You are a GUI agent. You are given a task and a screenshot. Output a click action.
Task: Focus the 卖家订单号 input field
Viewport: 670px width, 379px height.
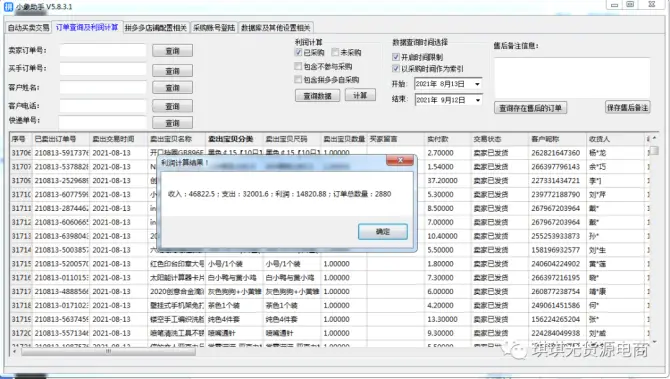tap(103, 50)
